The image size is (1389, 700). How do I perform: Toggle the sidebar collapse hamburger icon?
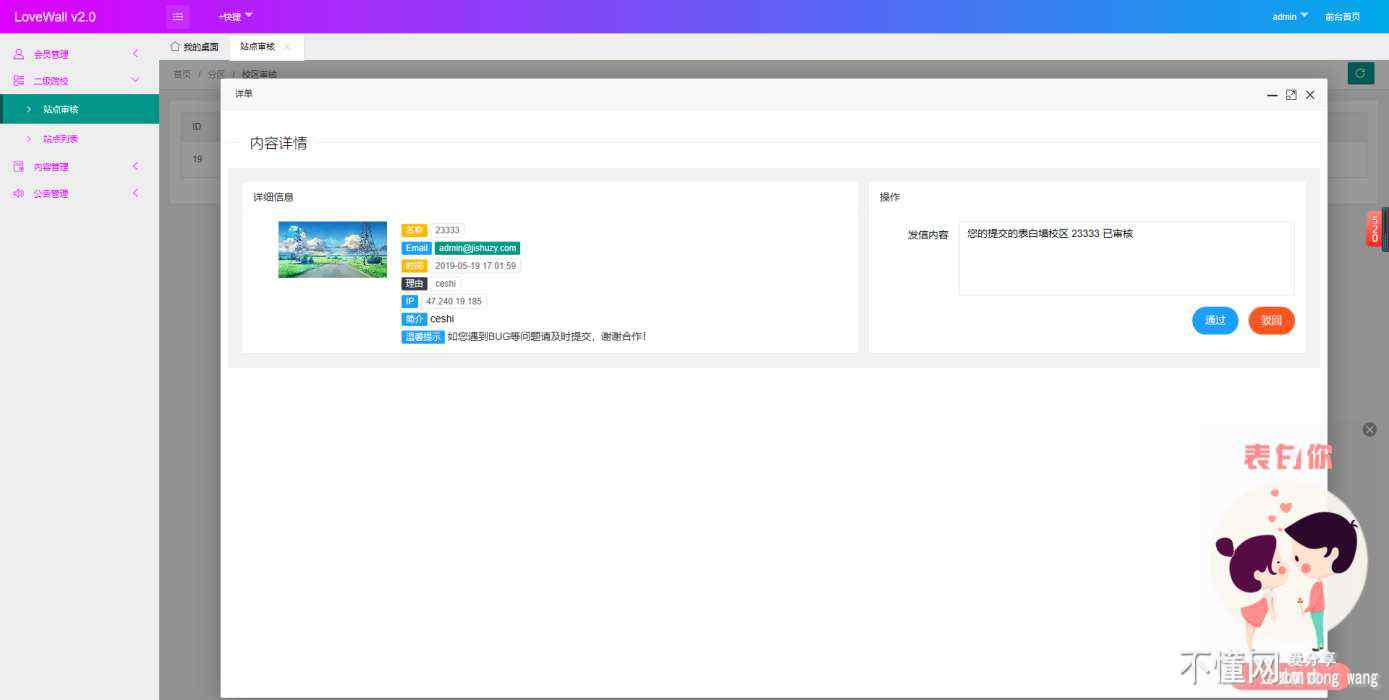178,16
